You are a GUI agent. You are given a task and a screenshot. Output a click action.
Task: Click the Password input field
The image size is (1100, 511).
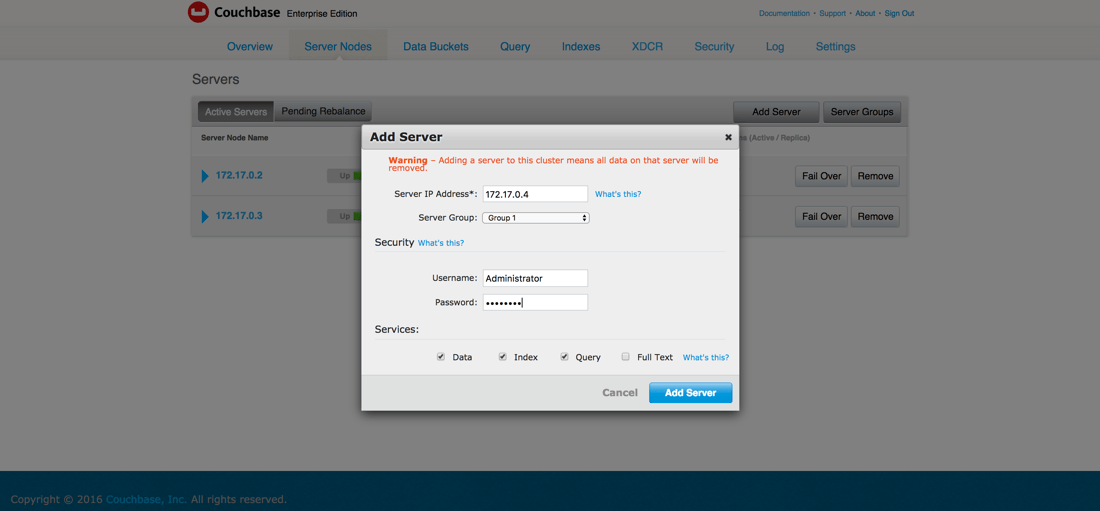[x=535, y=303]
